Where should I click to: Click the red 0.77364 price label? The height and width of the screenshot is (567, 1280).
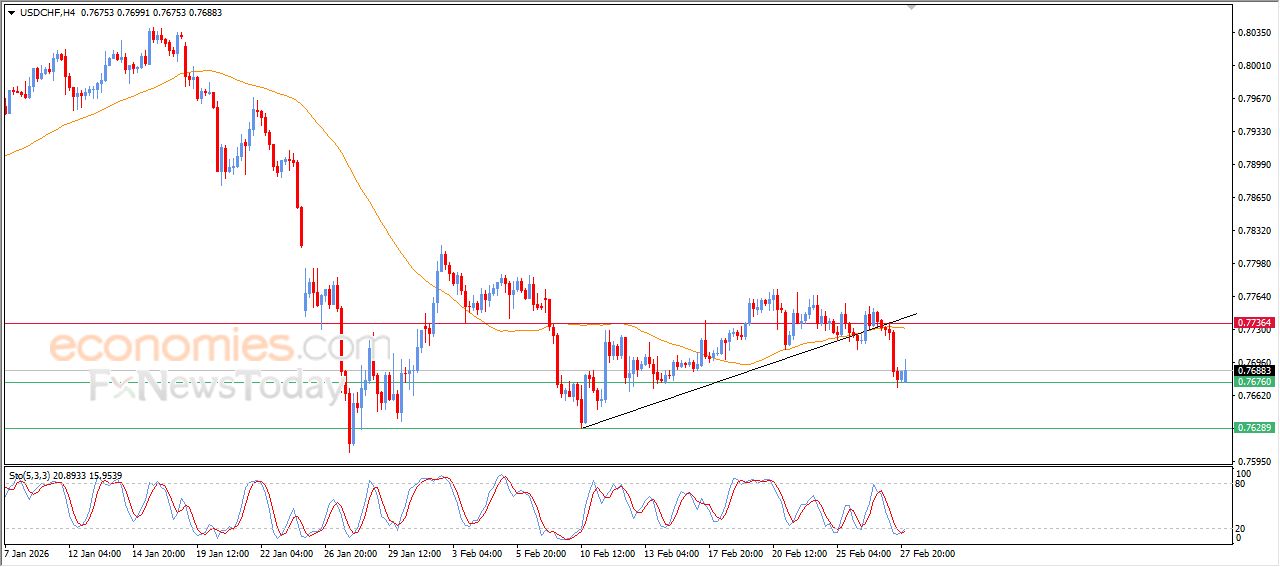pos(1254,323)
